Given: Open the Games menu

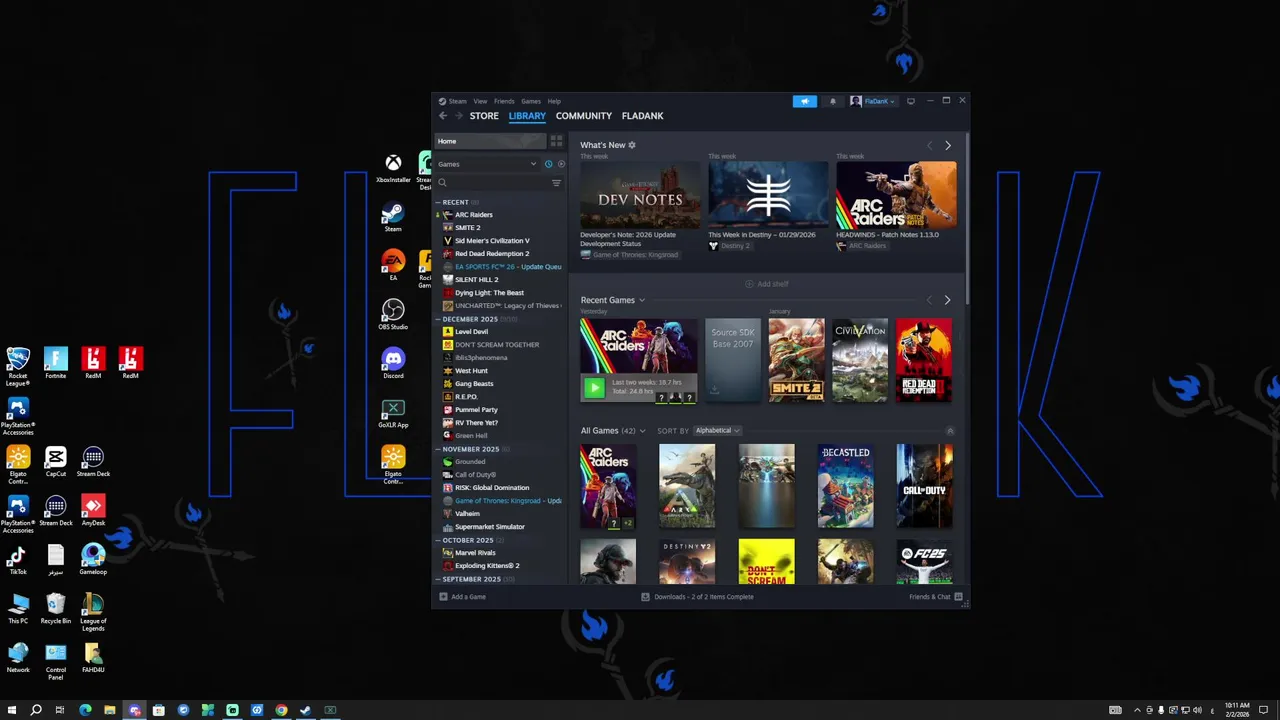Looking at the screenshot, I should coord(531,101).
